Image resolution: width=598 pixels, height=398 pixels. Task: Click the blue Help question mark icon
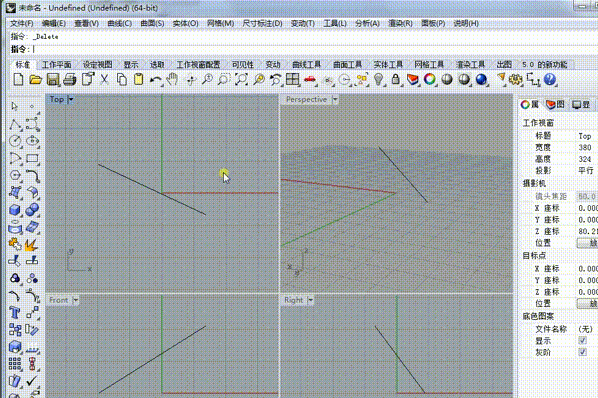(x=550, y=79)
